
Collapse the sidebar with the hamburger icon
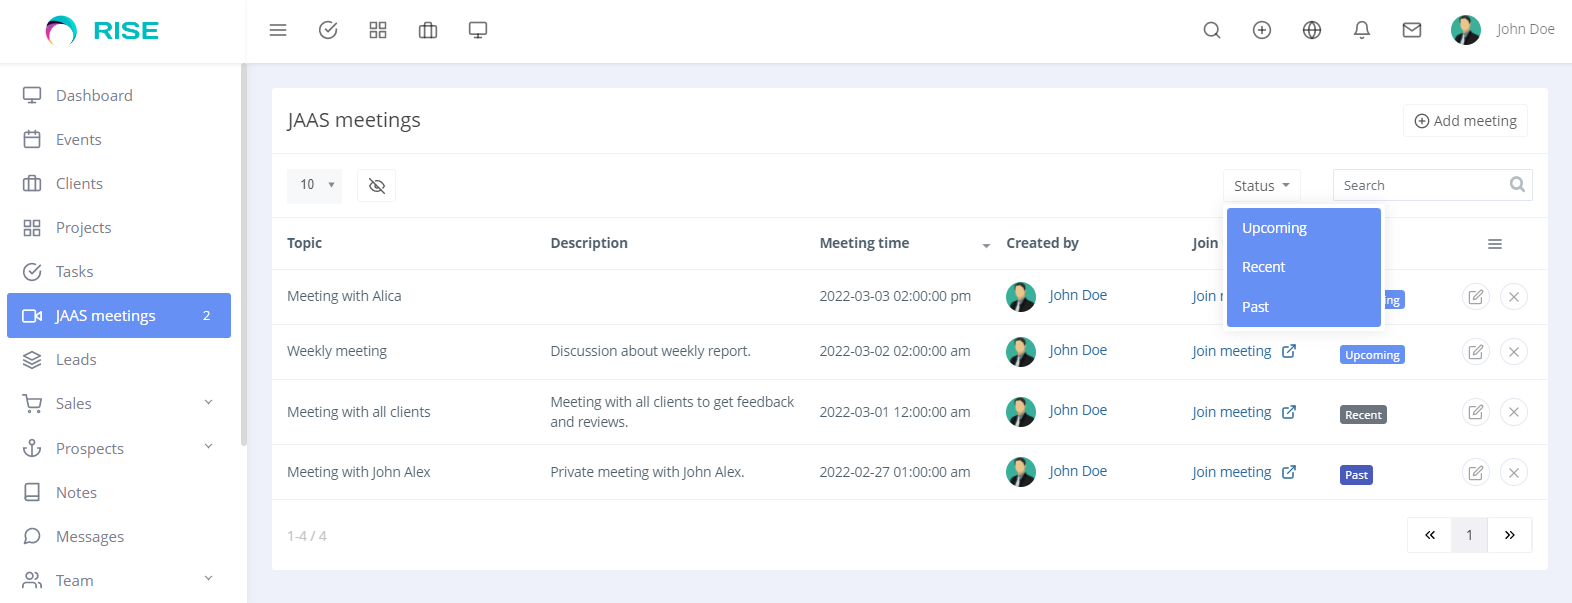click(x=277, y=30)
